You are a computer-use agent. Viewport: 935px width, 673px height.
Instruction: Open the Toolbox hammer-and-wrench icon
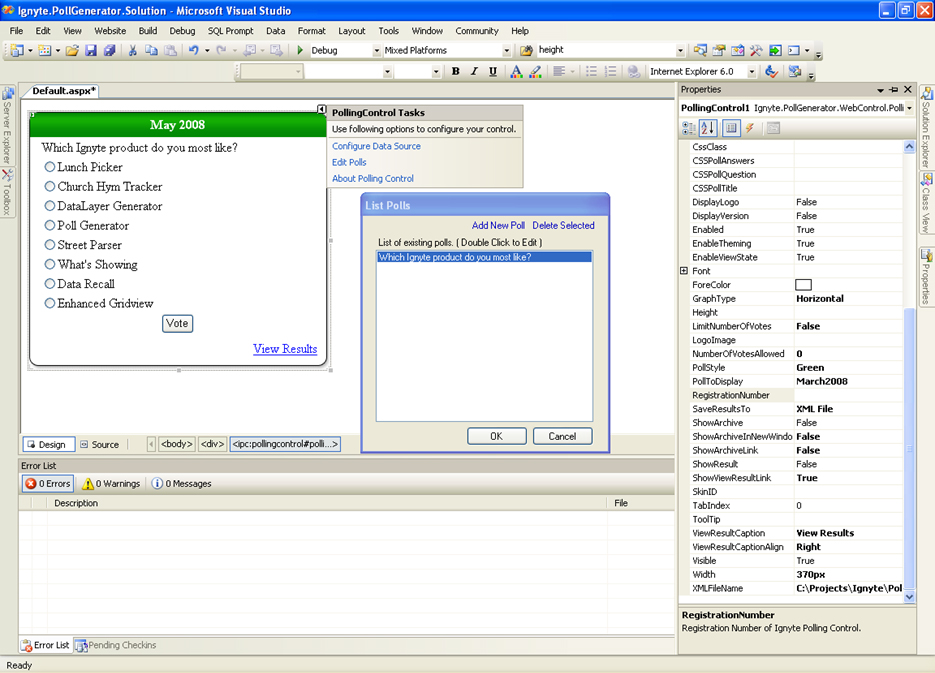click(756, 50)
